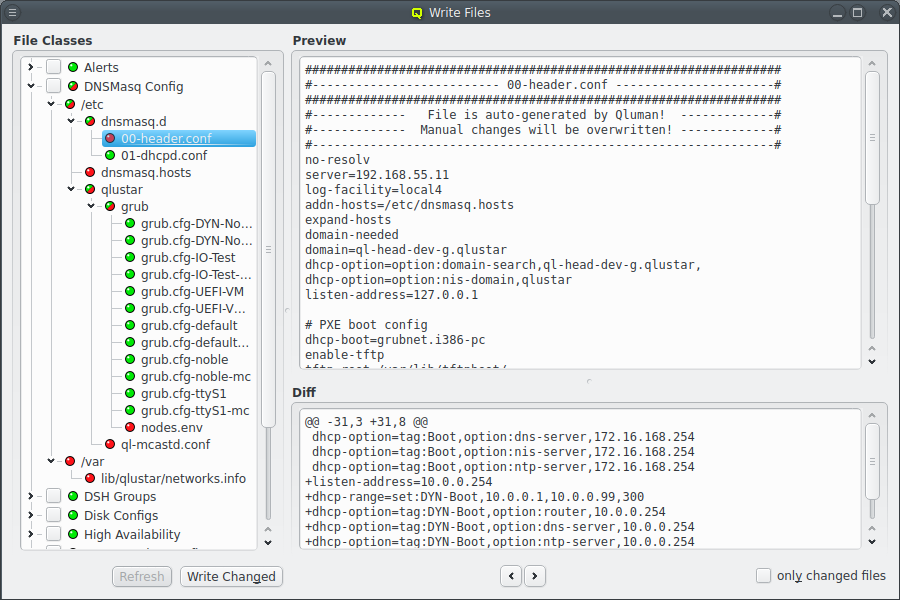Image resolution: width=900 pixels, height=600 pixels.
Task: Click the status dot beside dnsmasq.d
Action: pyautogui.click(x=90, y=121)
